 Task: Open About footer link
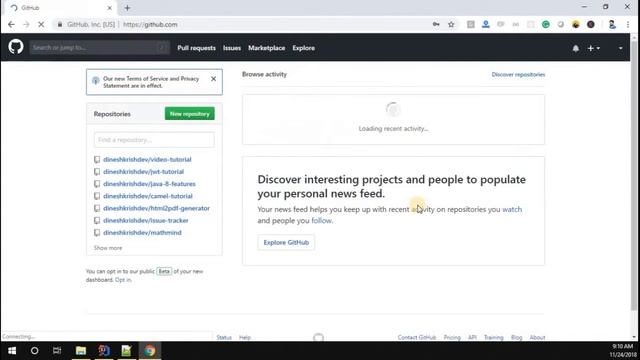tap(537, 337)
